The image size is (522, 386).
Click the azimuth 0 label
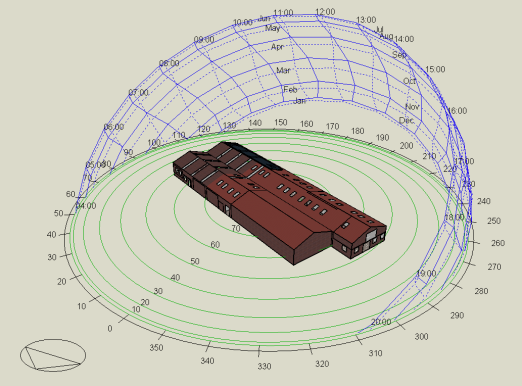coord(110,329)
